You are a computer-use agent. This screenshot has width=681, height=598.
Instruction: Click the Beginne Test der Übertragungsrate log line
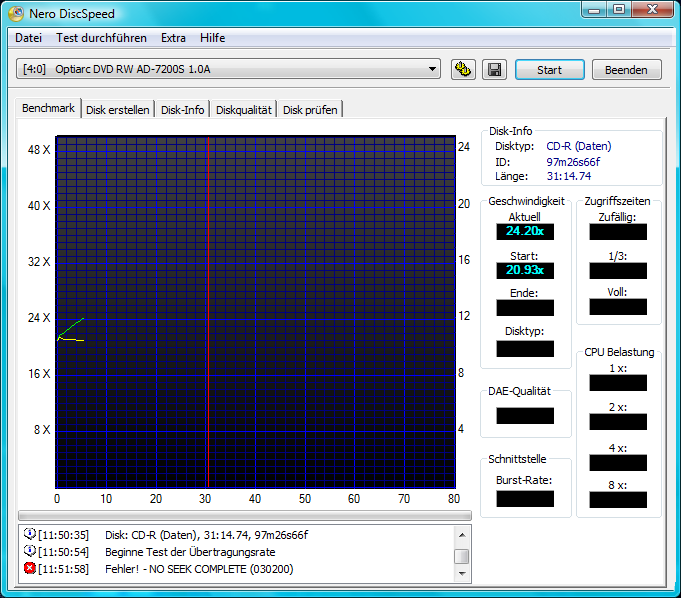coord(190,552)
